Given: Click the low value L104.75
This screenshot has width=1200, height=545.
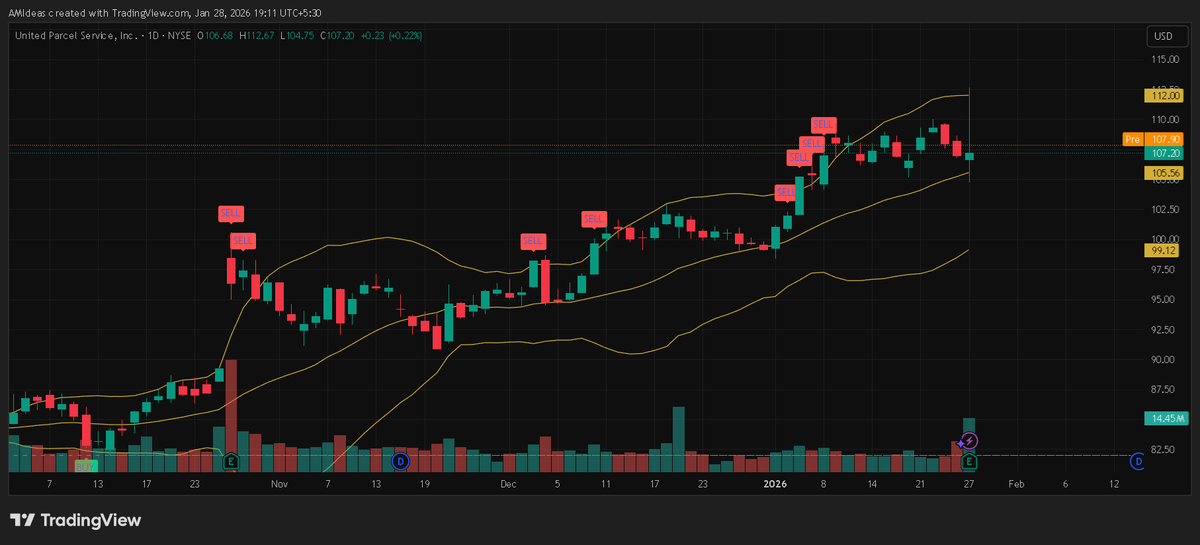Looking at the screenshot, I should point(296,36).
